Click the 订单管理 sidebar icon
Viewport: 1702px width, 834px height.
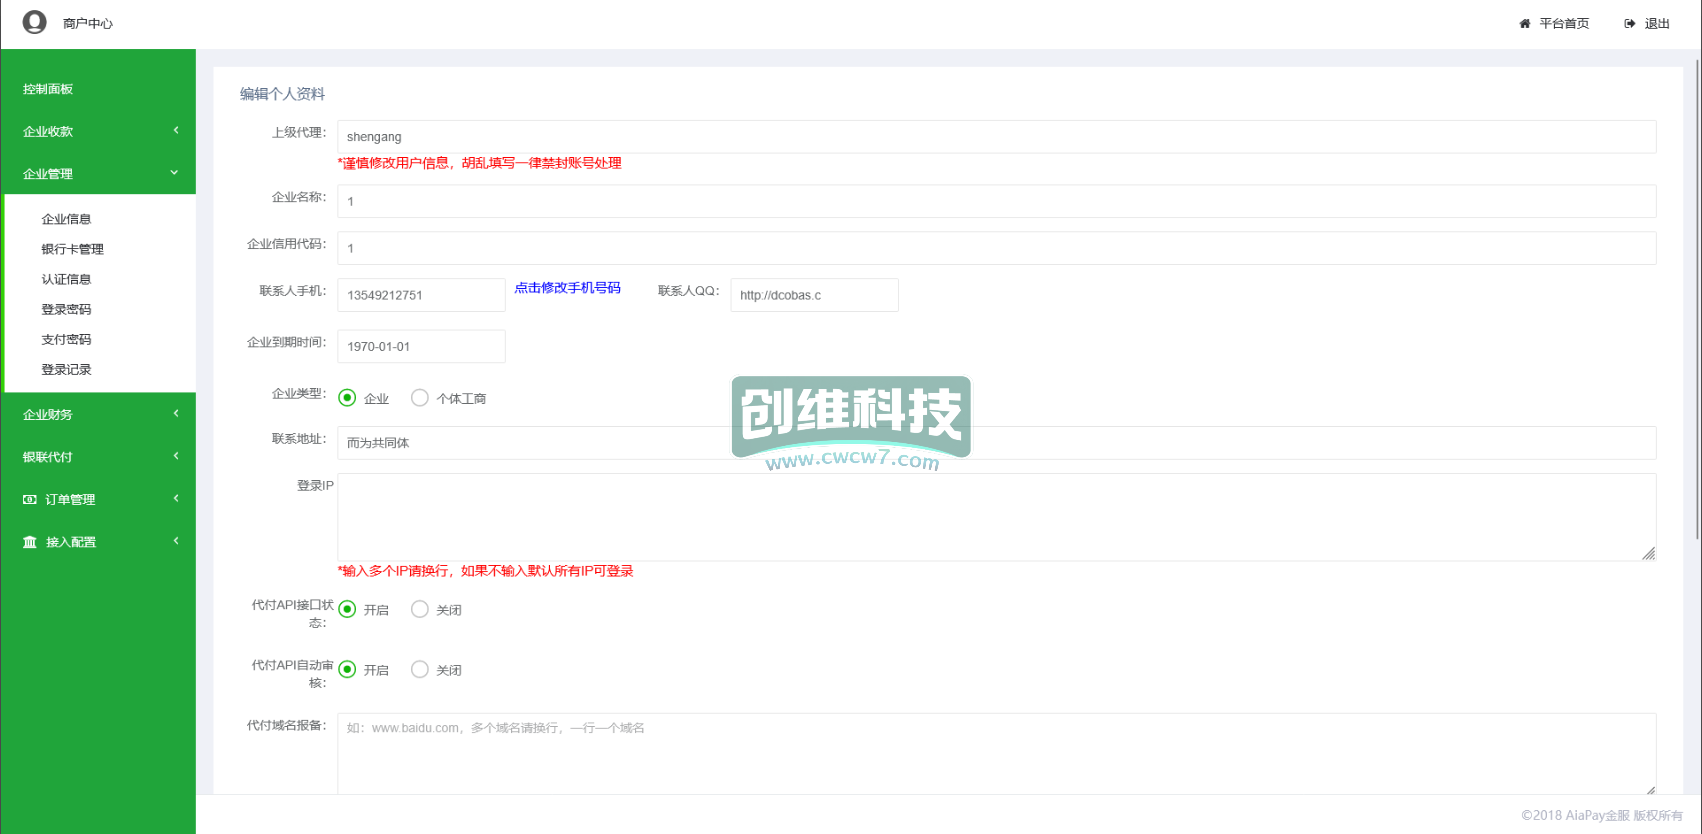click(x=30, y=500)
